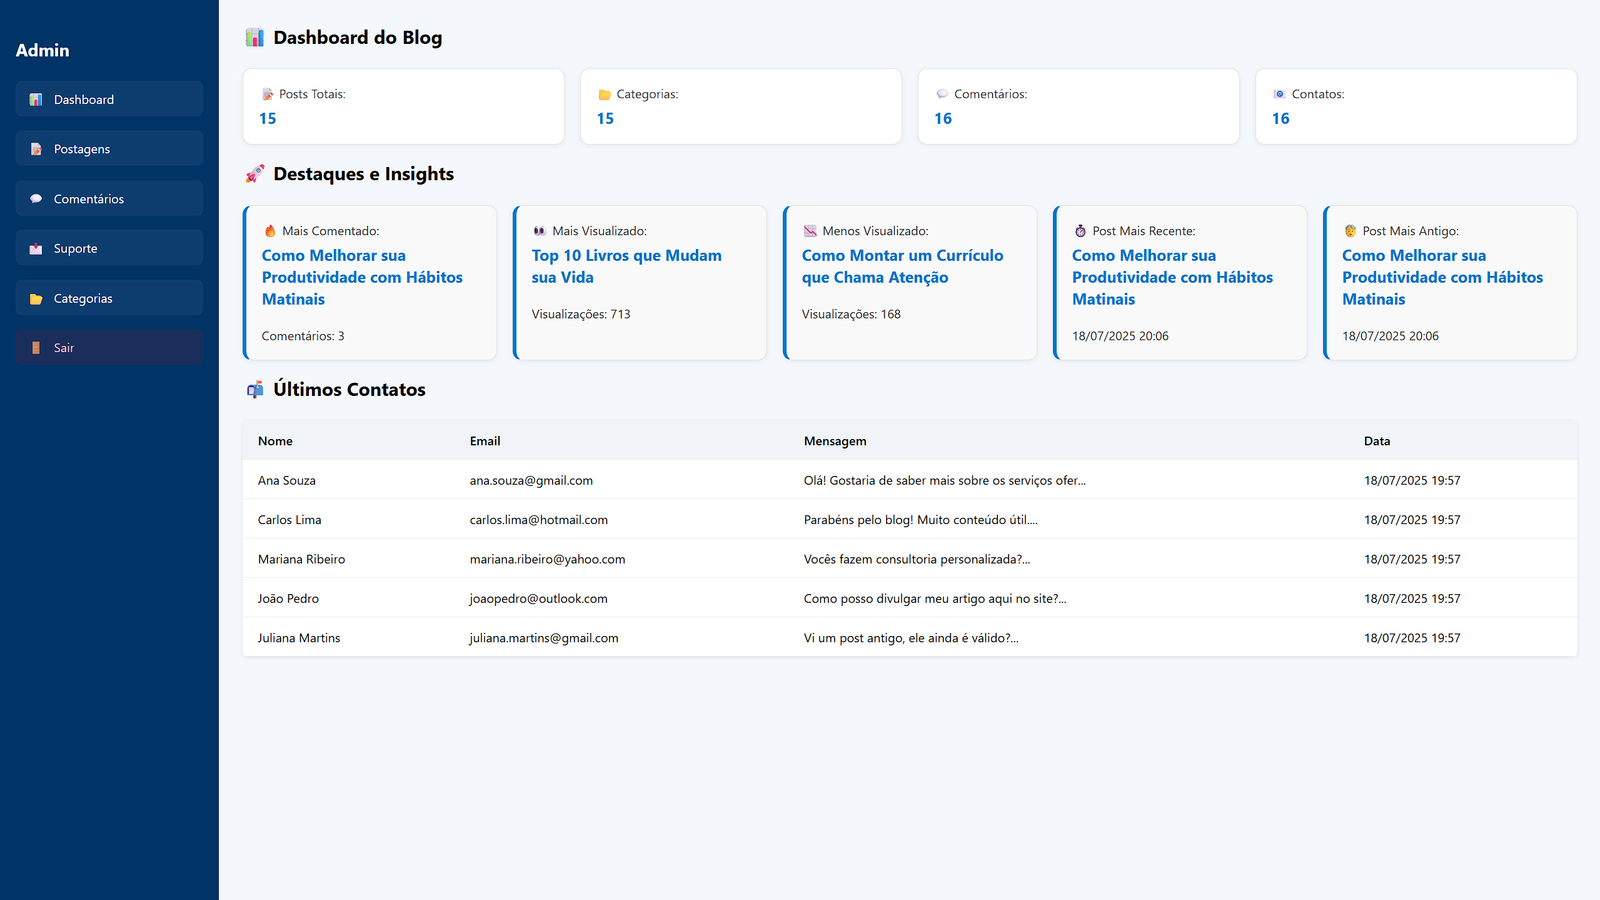
Task: Click the mailbox icon beside Últimos Contatos
Action: (255, 389)
